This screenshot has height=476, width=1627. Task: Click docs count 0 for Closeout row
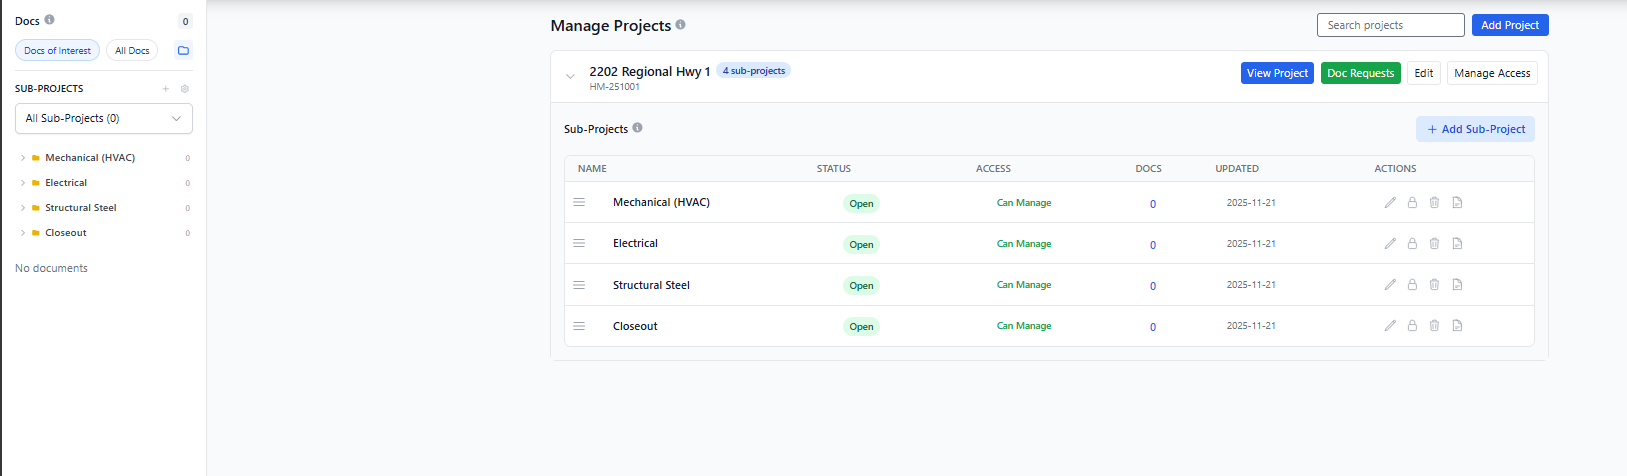[1153, 327]
